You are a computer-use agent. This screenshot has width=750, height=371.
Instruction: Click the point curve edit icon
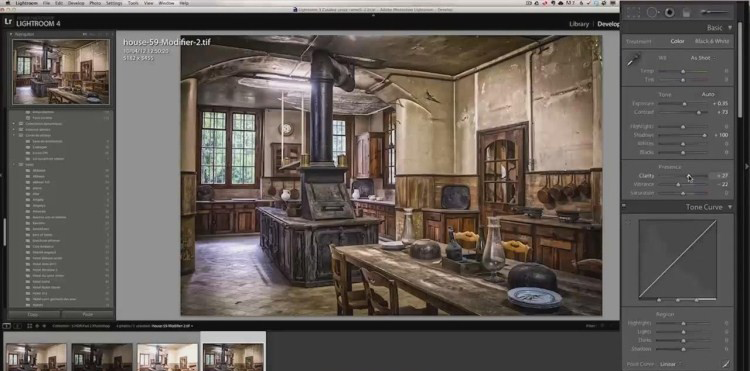[x=726, y=364]
